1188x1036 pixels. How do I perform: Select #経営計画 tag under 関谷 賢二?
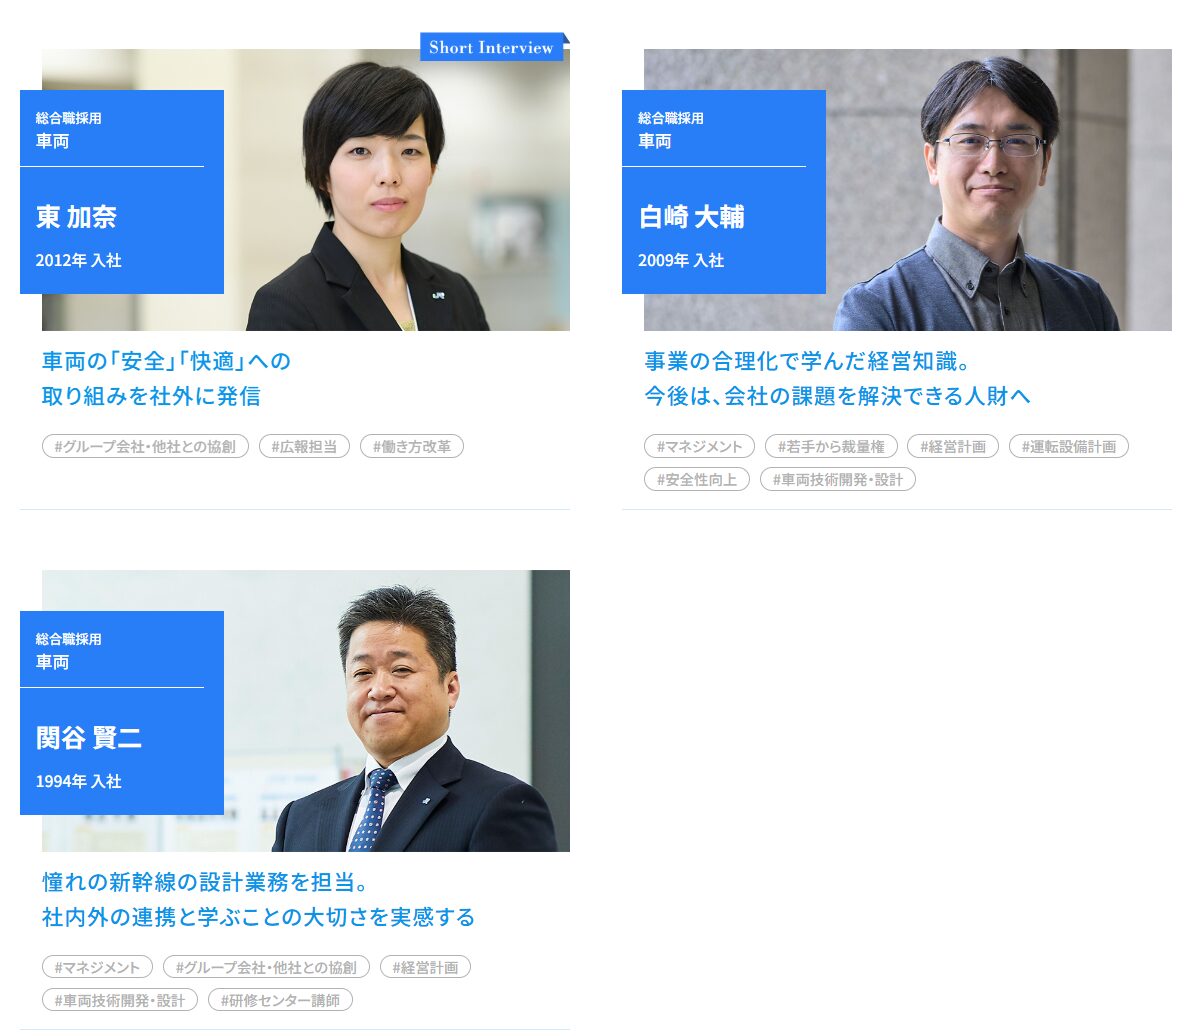[426, 967]
